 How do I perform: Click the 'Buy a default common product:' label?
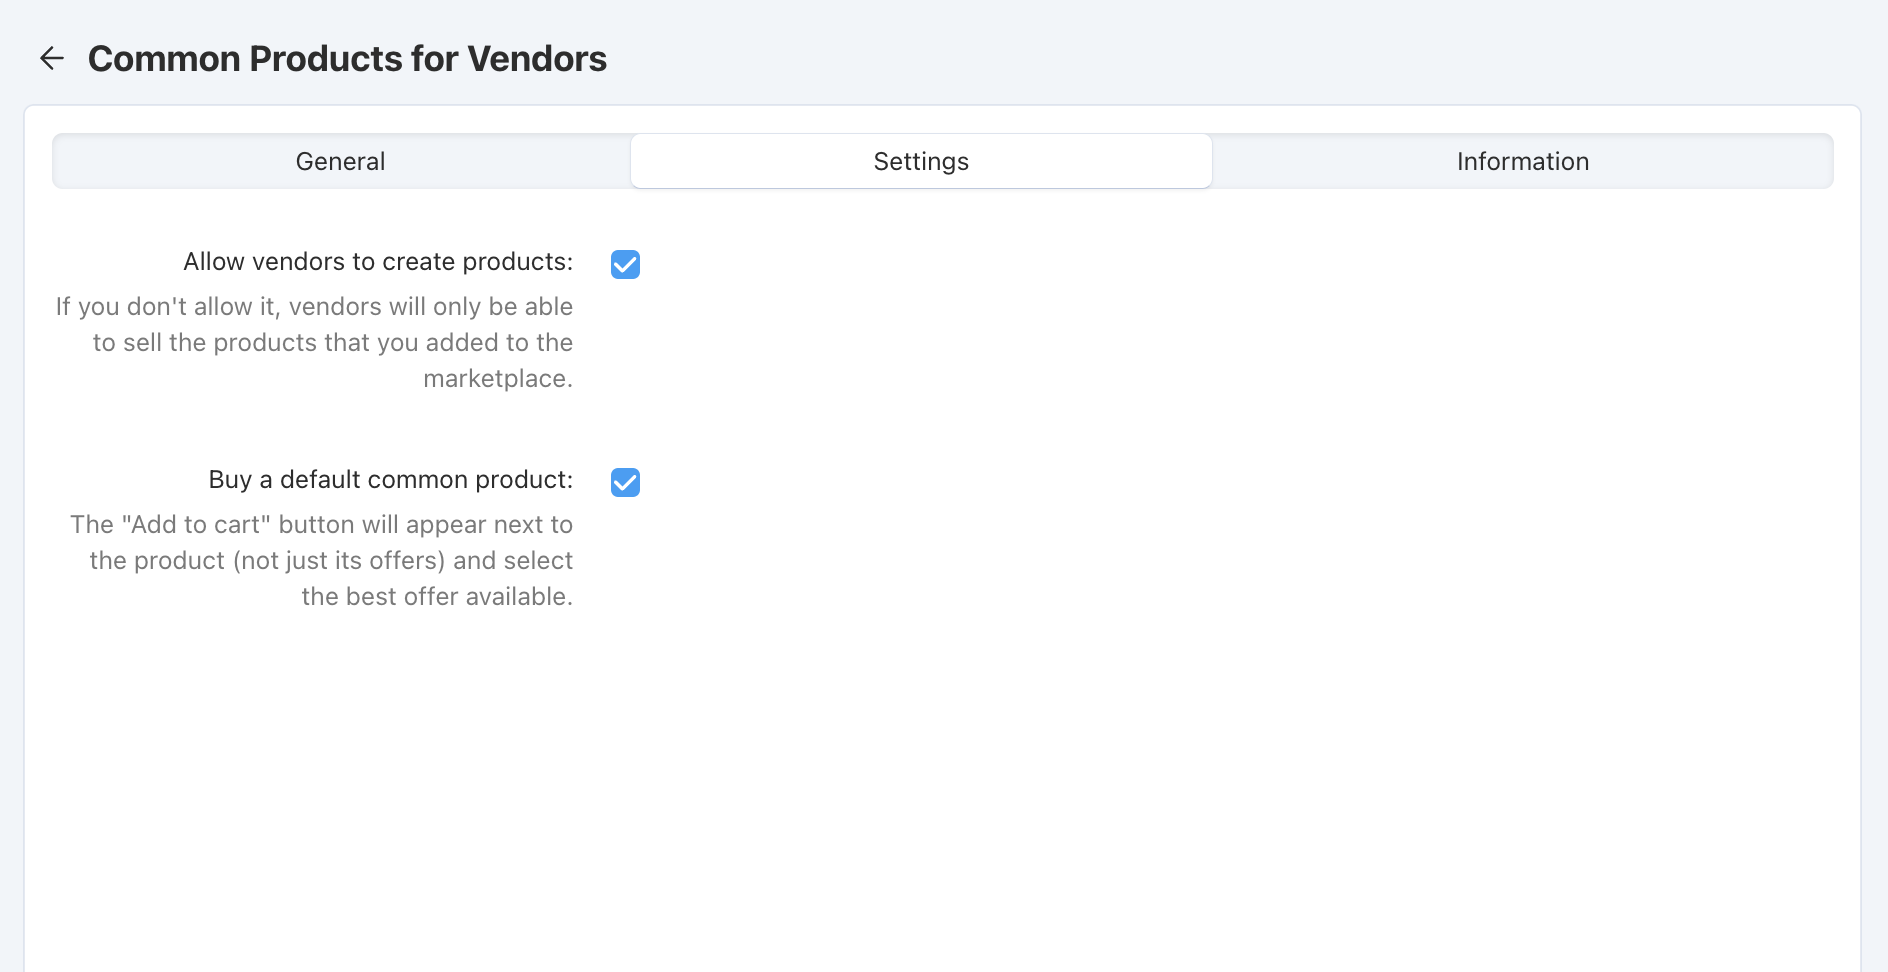coord(391,480)
